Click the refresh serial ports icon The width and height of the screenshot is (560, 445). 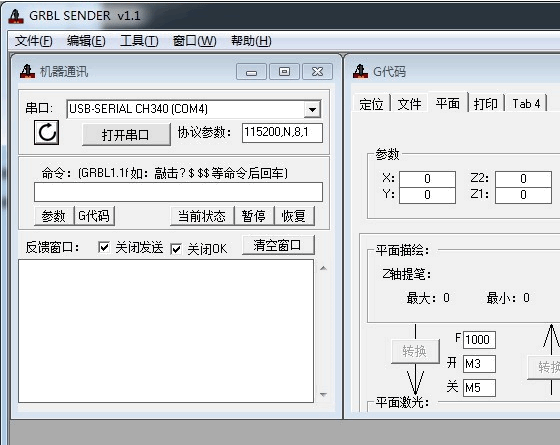(x=46, y=132)
